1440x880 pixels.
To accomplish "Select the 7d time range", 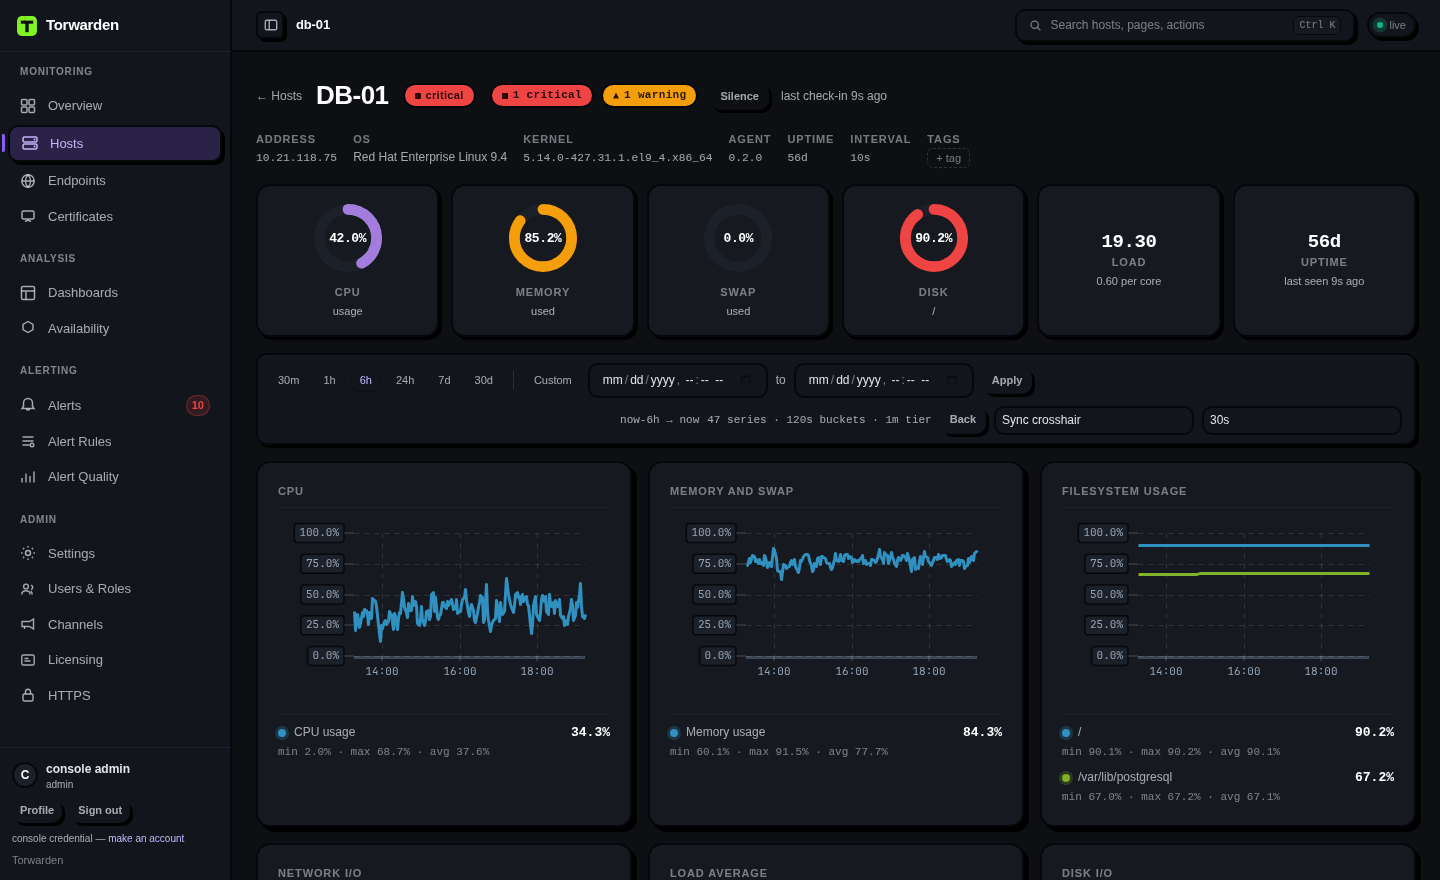I will click(x=444, y=380).
